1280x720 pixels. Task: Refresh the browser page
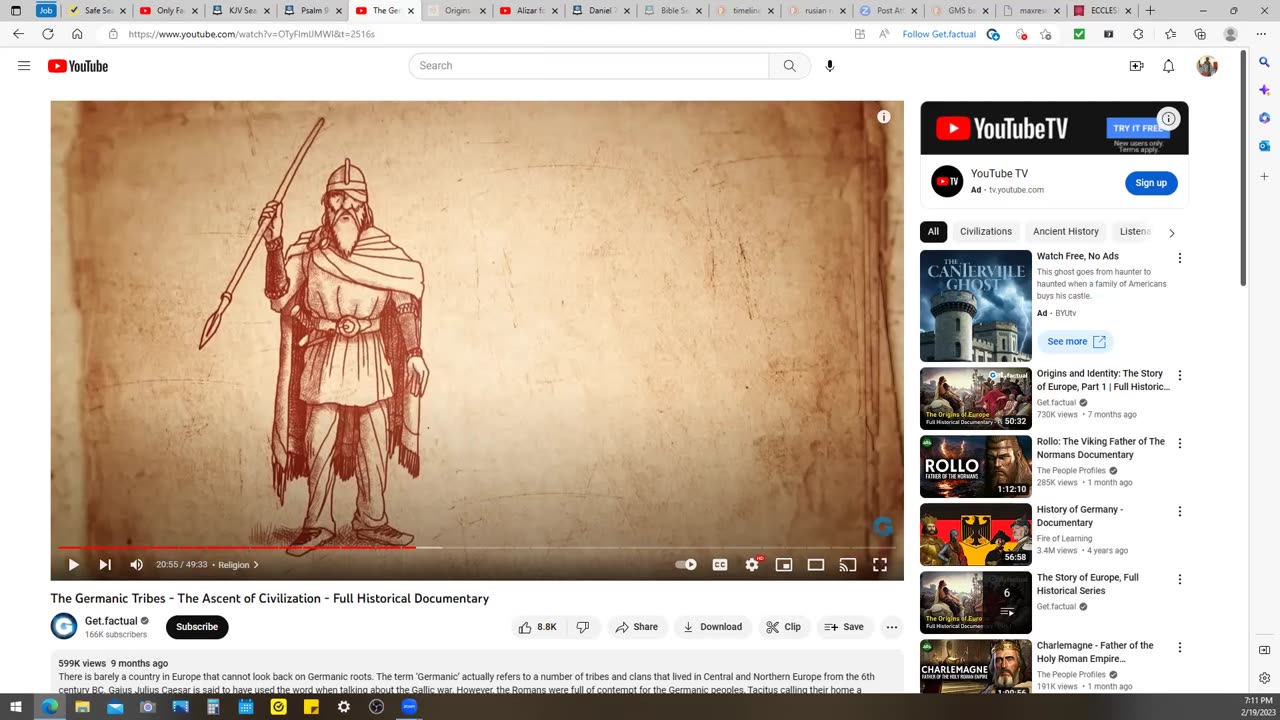tap(47, 34)
